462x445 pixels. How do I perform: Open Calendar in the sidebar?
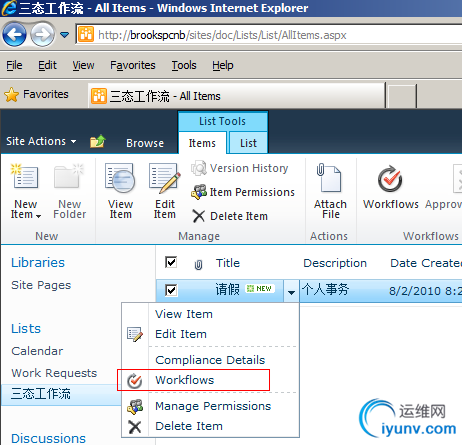point(37,351)
